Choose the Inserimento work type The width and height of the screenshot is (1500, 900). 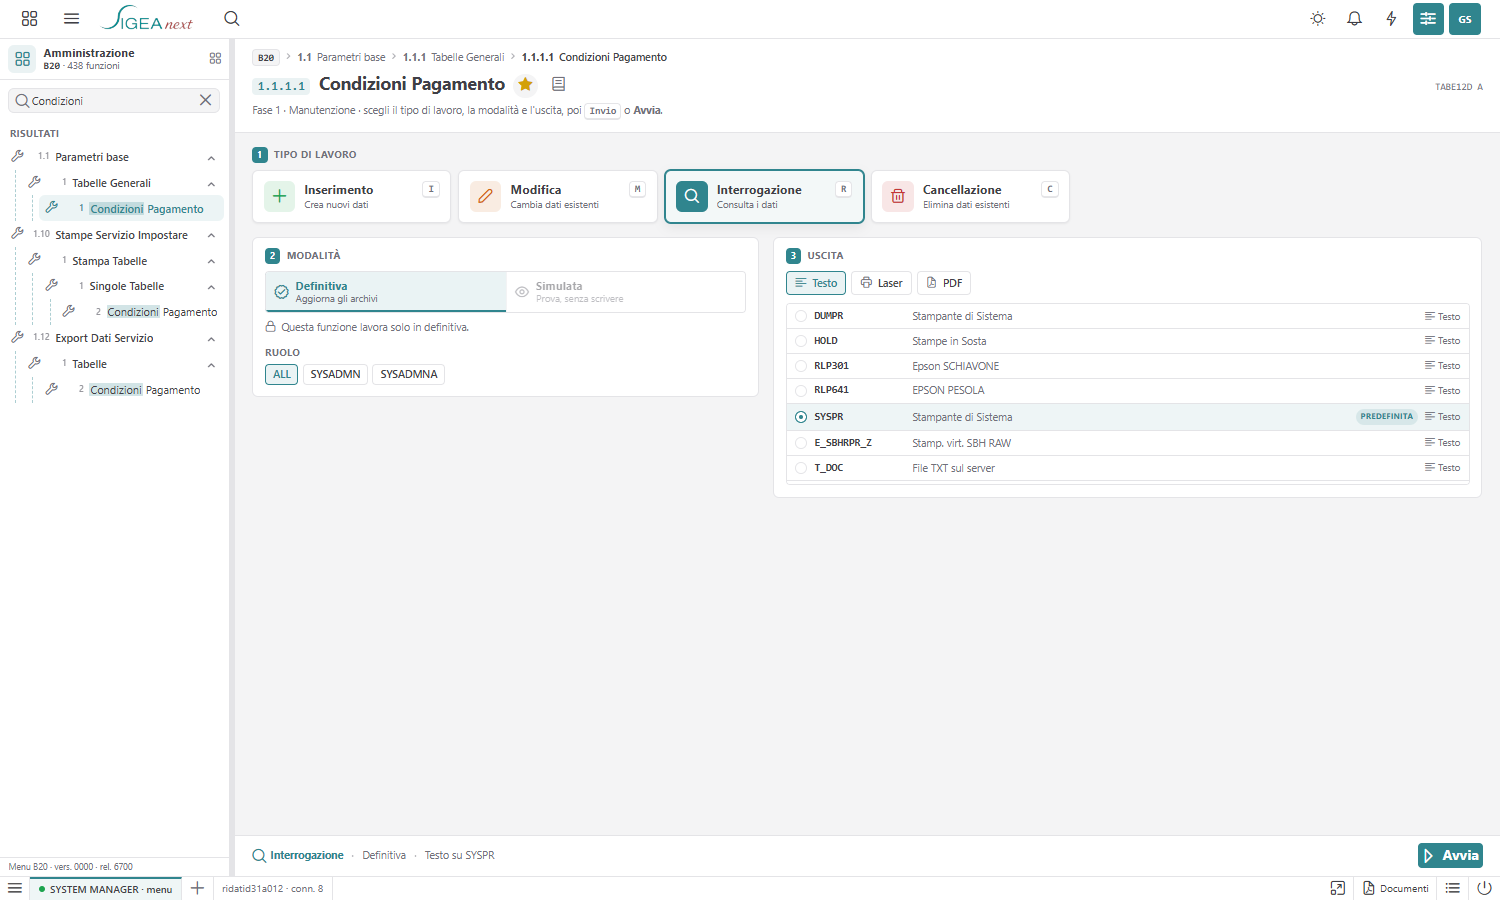[351, 196]
